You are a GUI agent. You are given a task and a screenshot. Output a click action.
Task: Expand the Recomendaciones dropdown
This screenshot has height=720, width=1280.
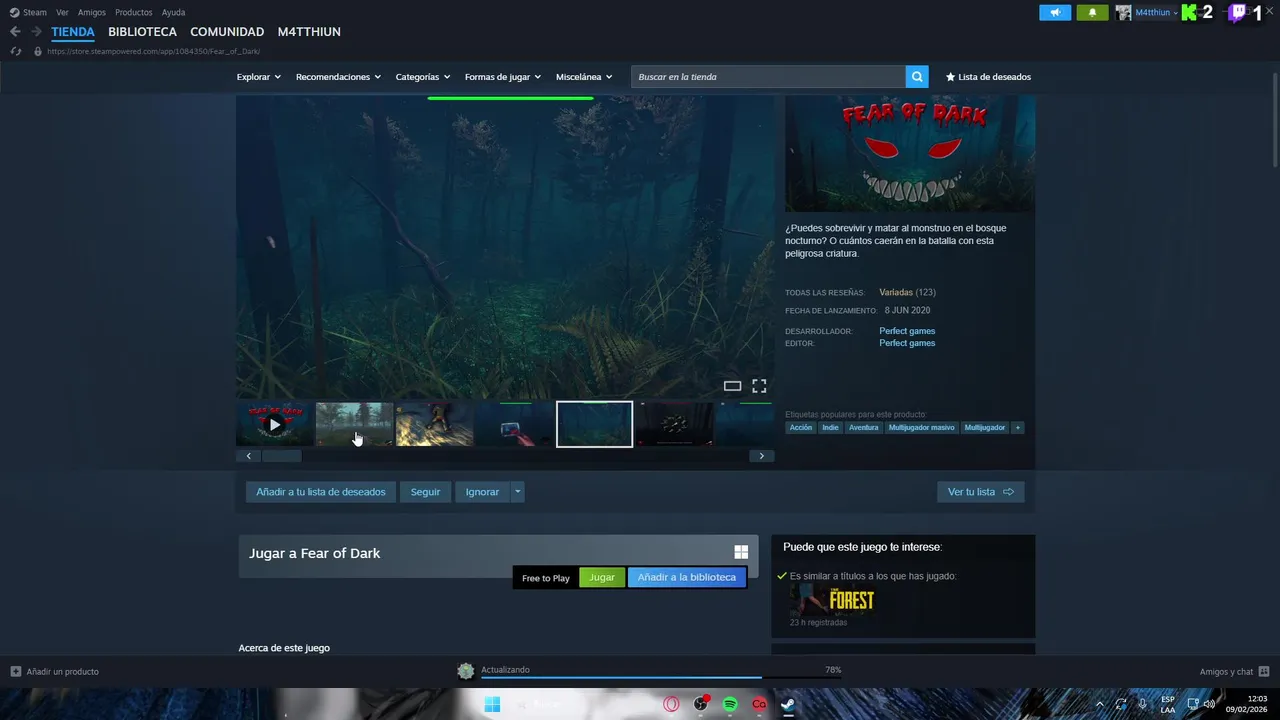click(x=338, y=77)
